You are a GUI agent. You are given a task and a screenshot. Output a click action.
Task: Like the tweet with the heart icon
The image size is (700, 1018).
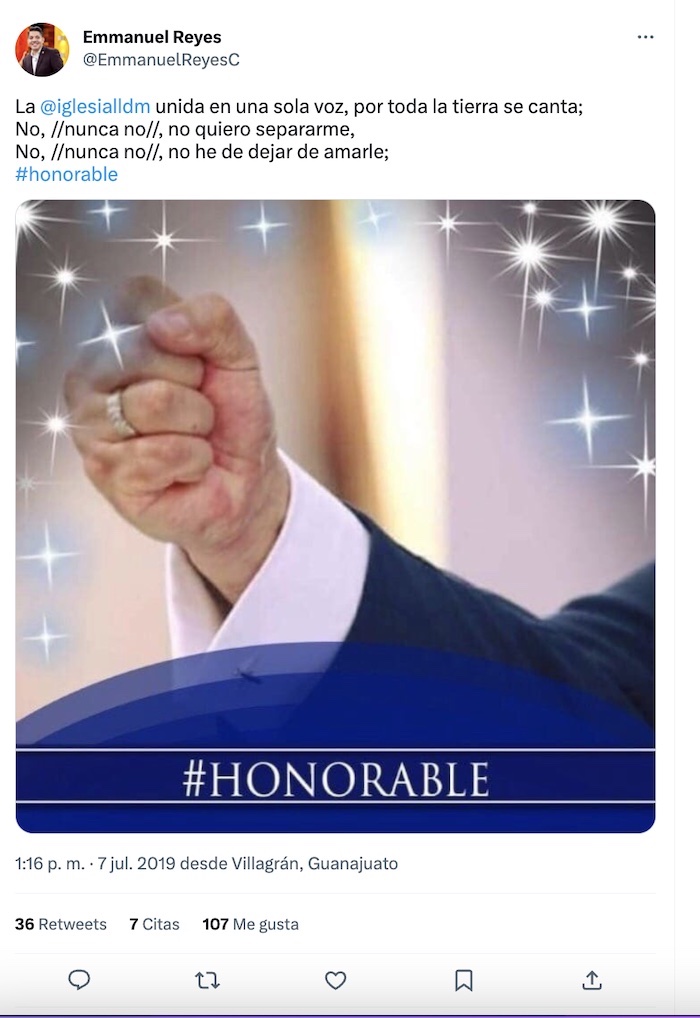coord(336,980)
